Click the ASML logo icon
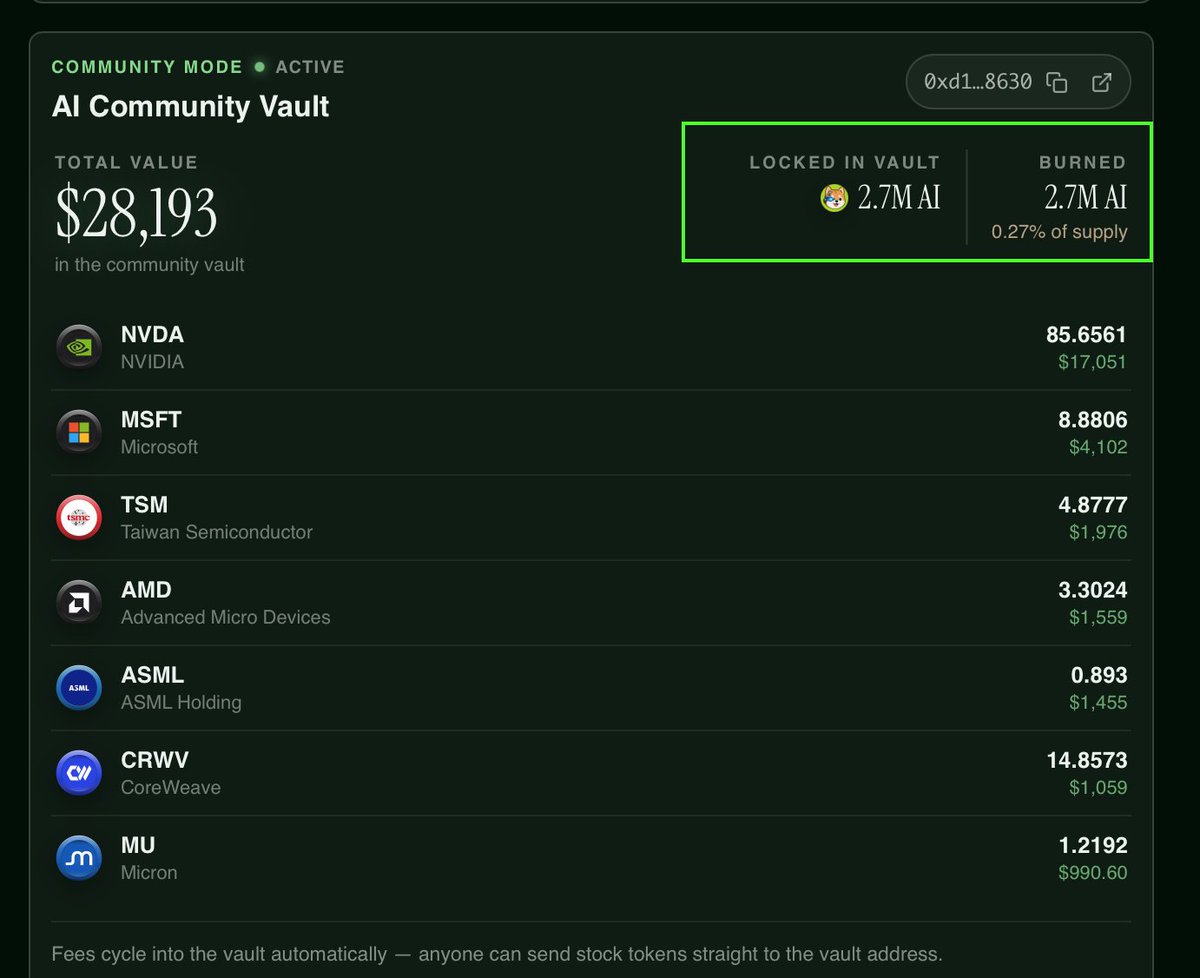The image size is (1200, 978). [x=79, y=687]
